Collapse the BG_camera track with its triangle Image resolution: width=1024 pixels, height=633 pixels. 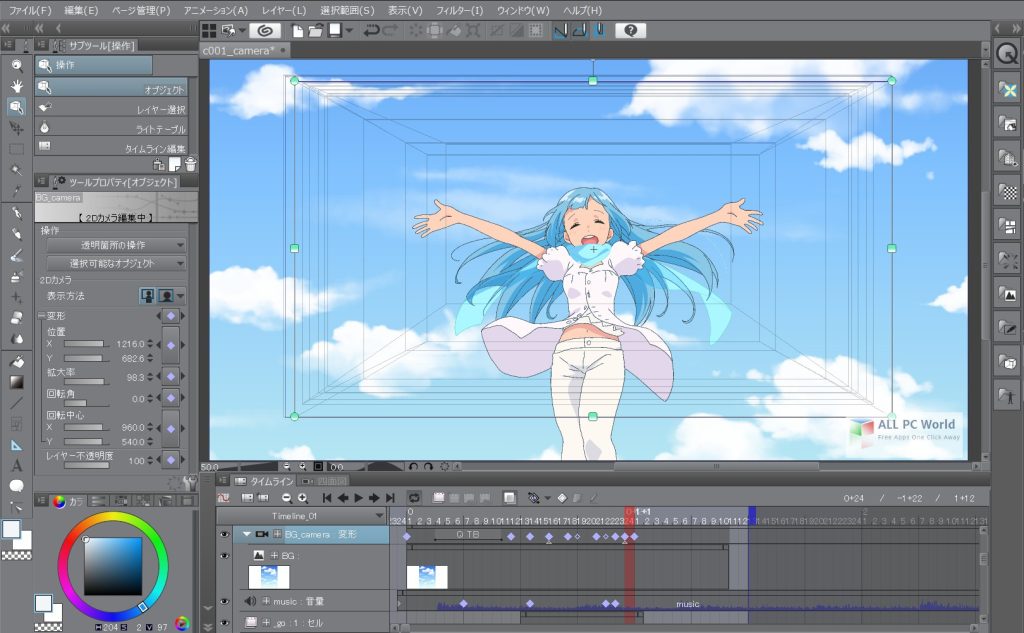click(247, 534)
